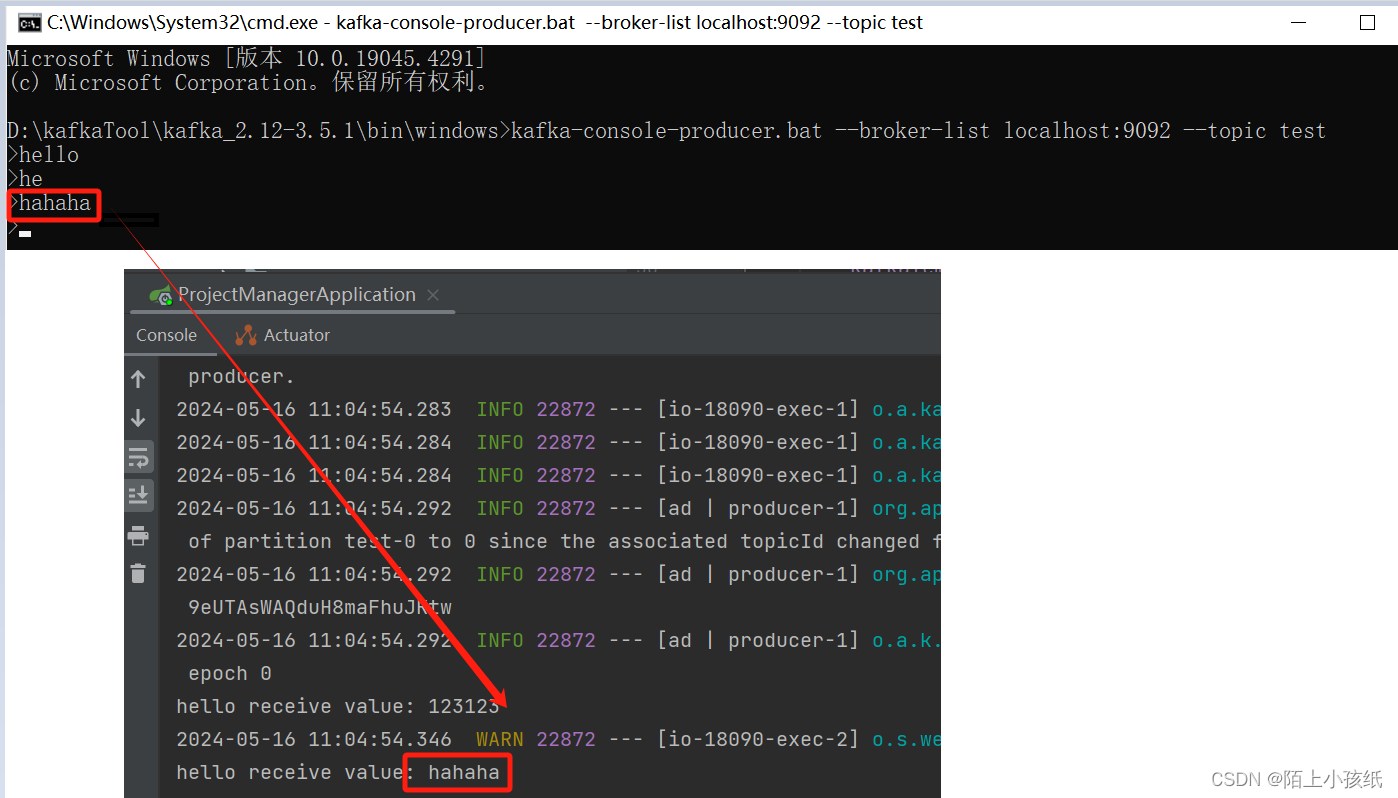
Task: Click the cmd.exe window title text
Action: [485, 23]
